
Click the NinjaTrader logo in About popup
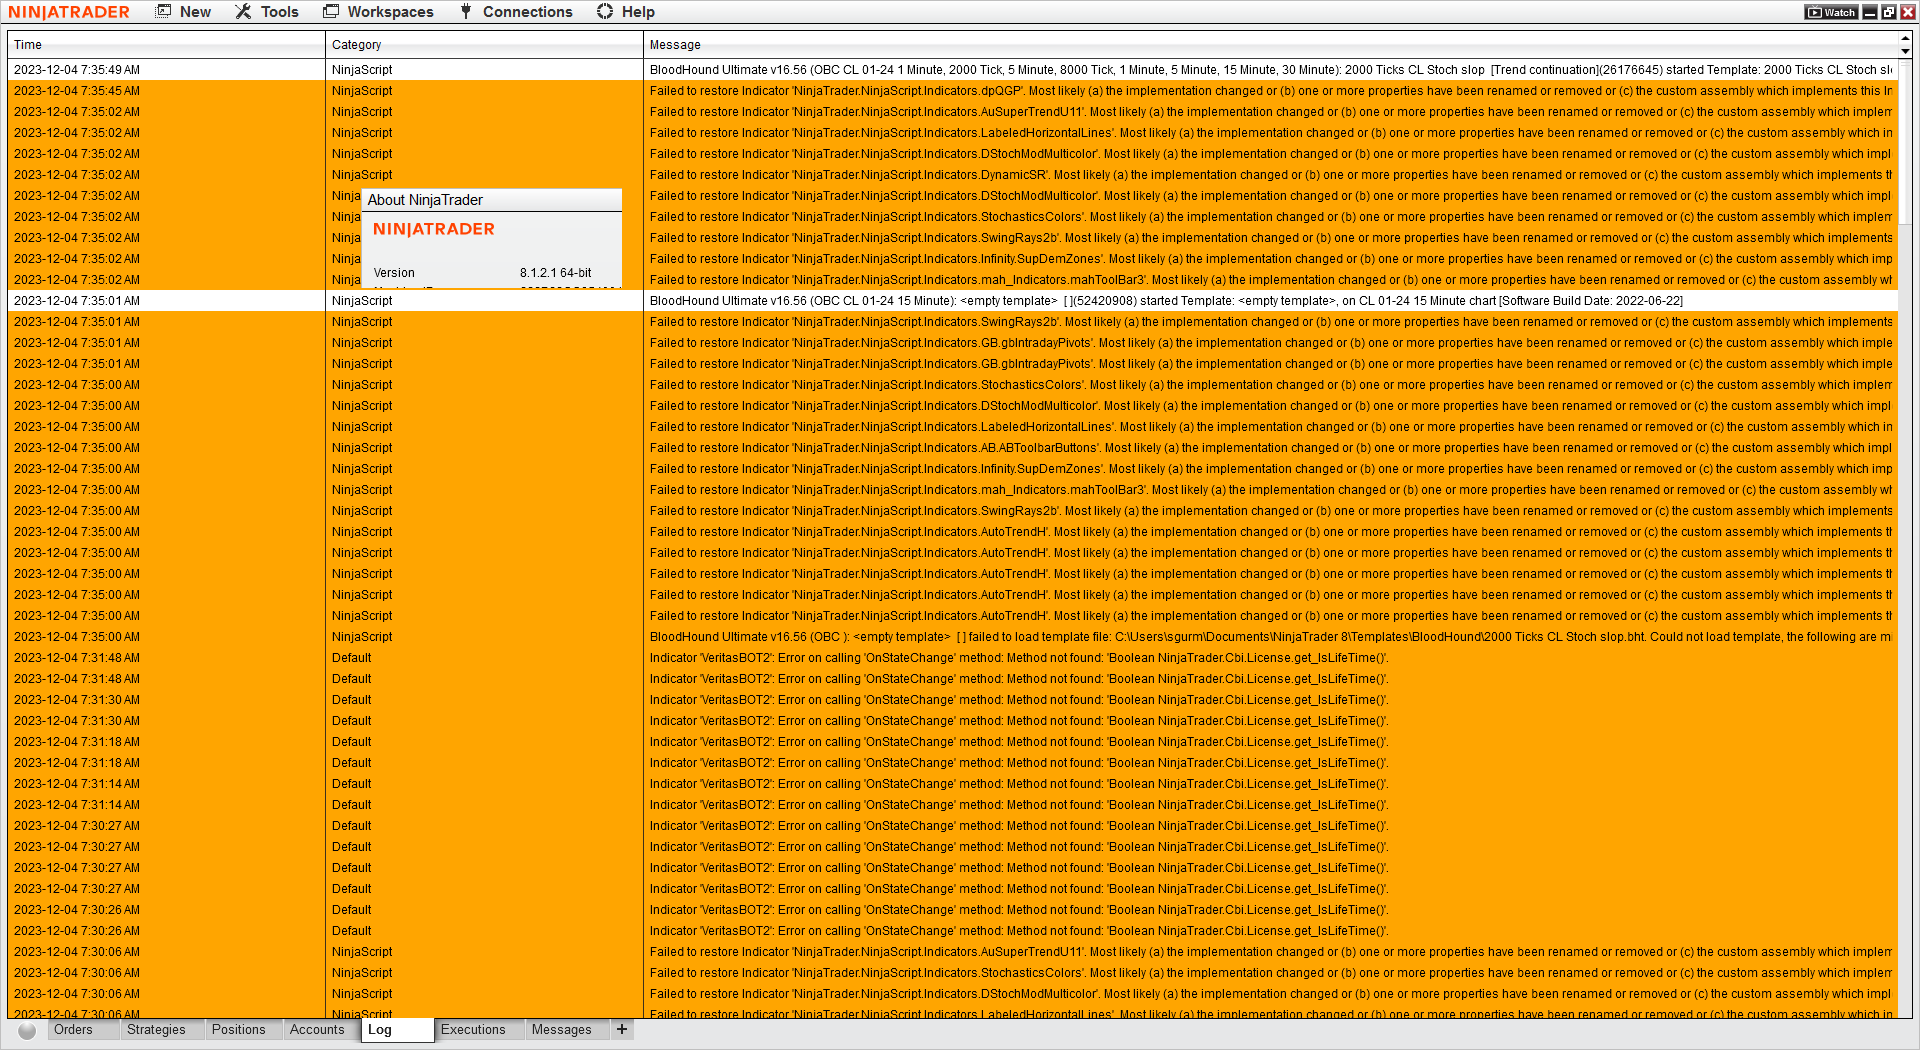(x=434, y=229)
